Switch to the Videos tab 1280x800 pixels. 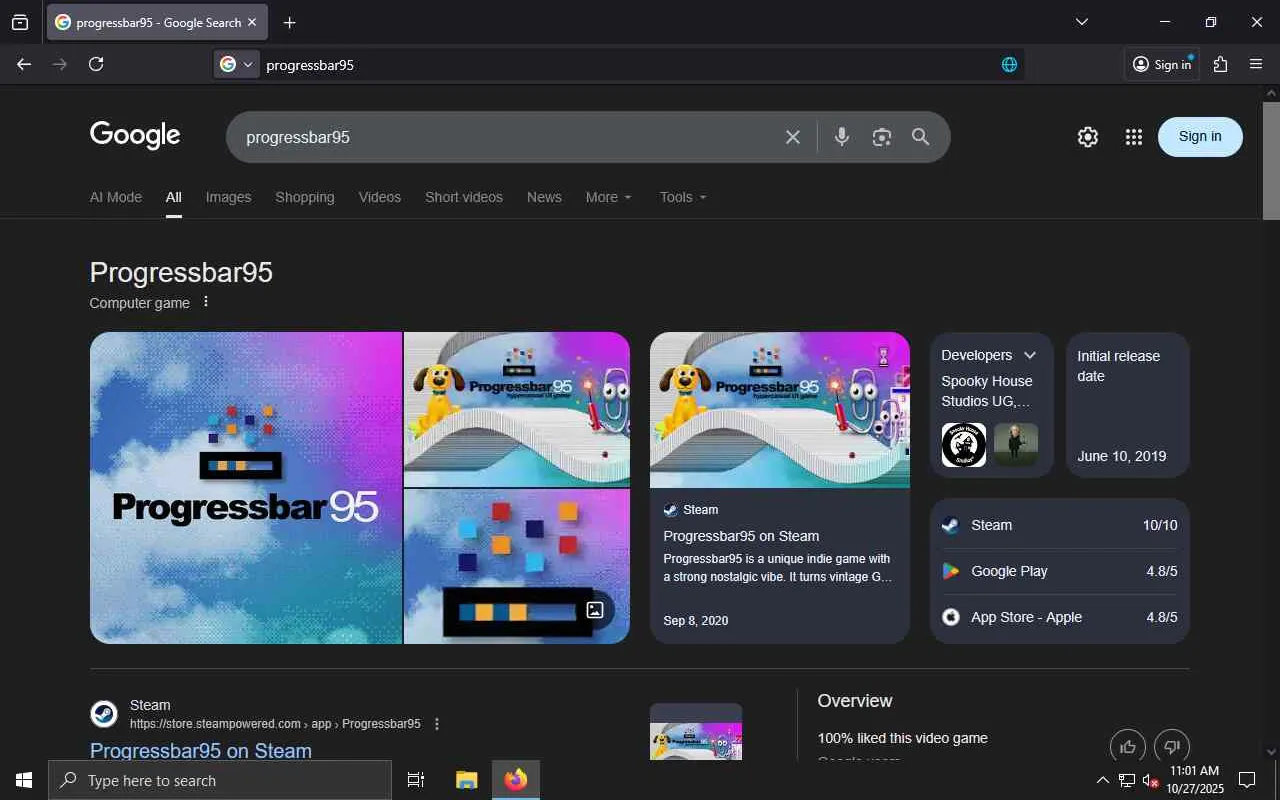tap(380, 197)
